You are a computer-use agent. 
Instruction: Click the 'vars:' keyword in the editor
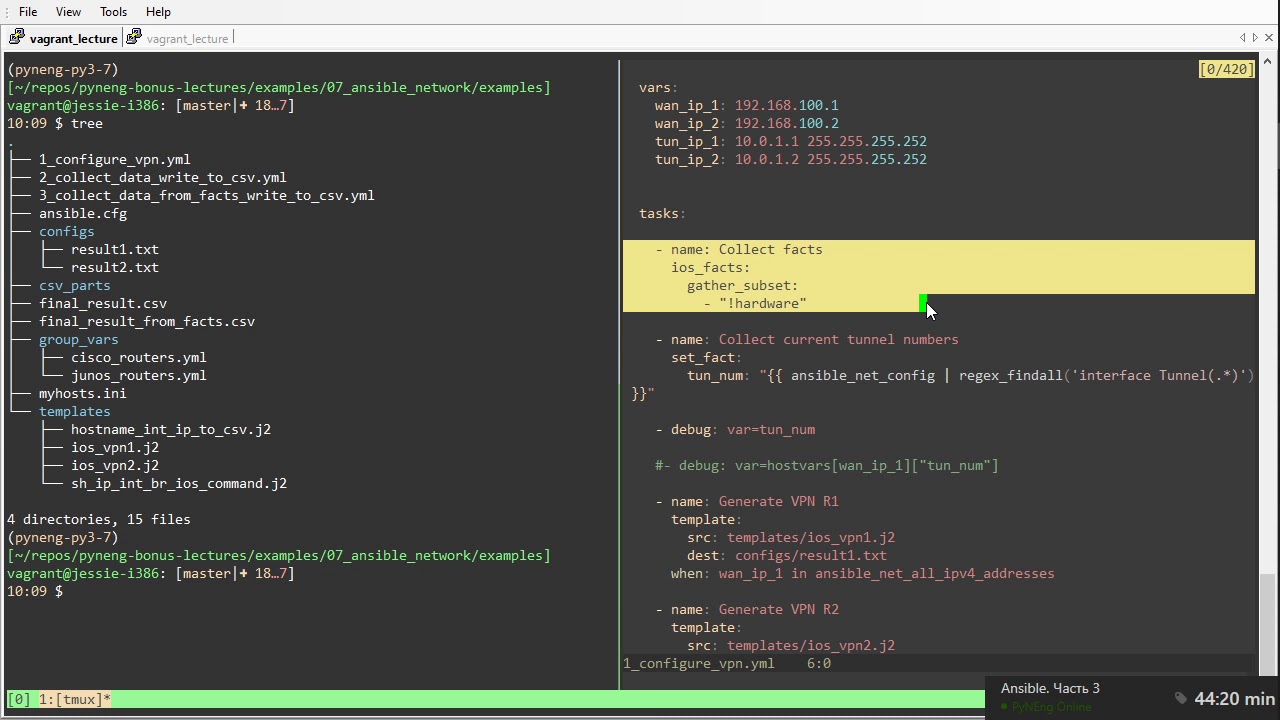tap(658, 87)
